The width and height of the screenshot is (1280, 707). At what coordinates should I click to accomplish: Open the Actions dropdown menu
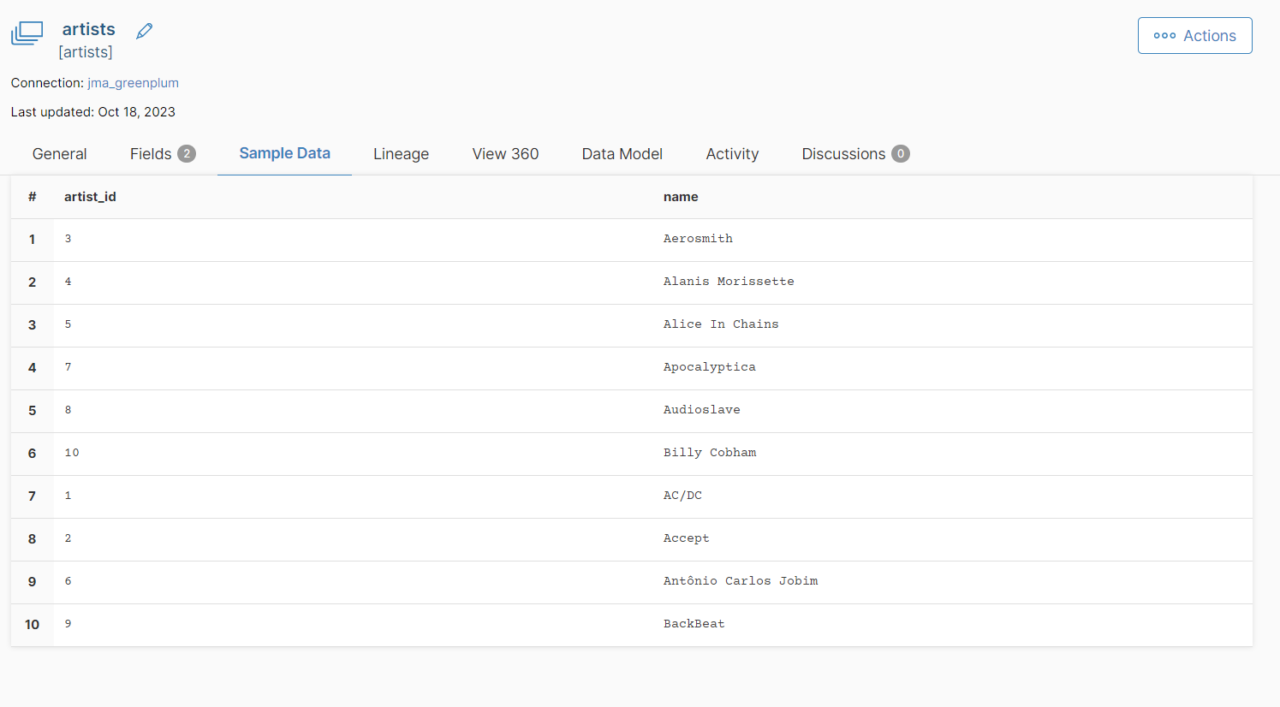coord(1194,35)
